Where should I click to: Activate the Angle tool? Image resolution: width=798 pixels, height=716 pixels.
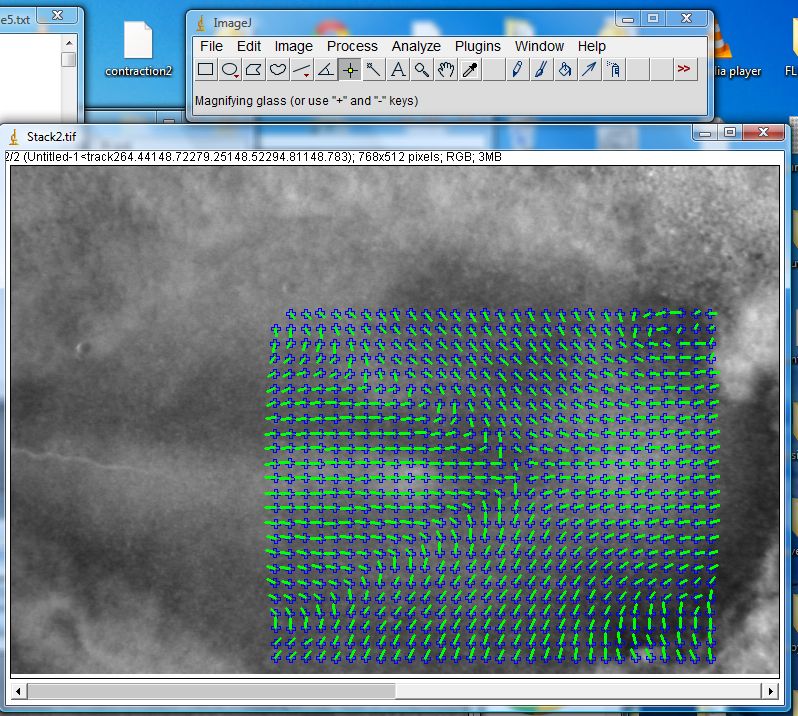tap(325, 69)
